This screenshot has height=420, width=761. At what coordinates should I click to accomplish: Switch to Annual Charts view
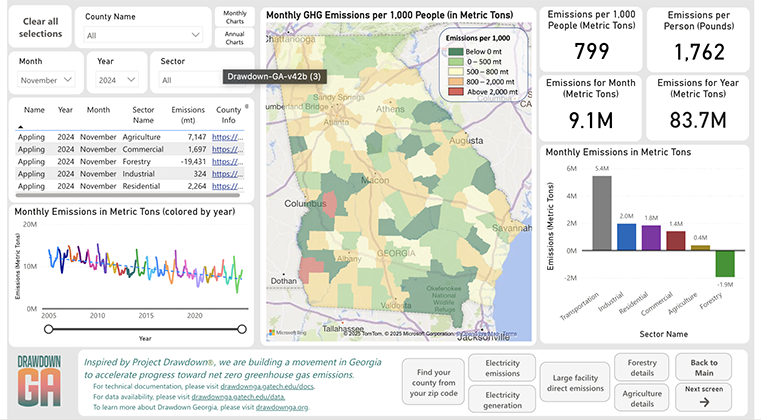(x=235, y=37)
